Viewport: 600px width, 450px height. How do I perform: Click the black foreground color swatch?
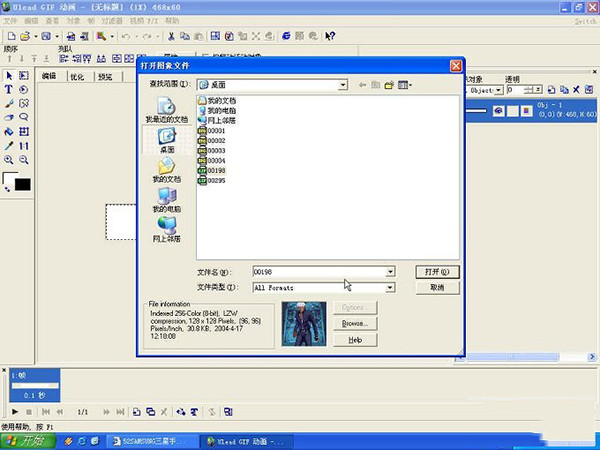pos(22,184)
